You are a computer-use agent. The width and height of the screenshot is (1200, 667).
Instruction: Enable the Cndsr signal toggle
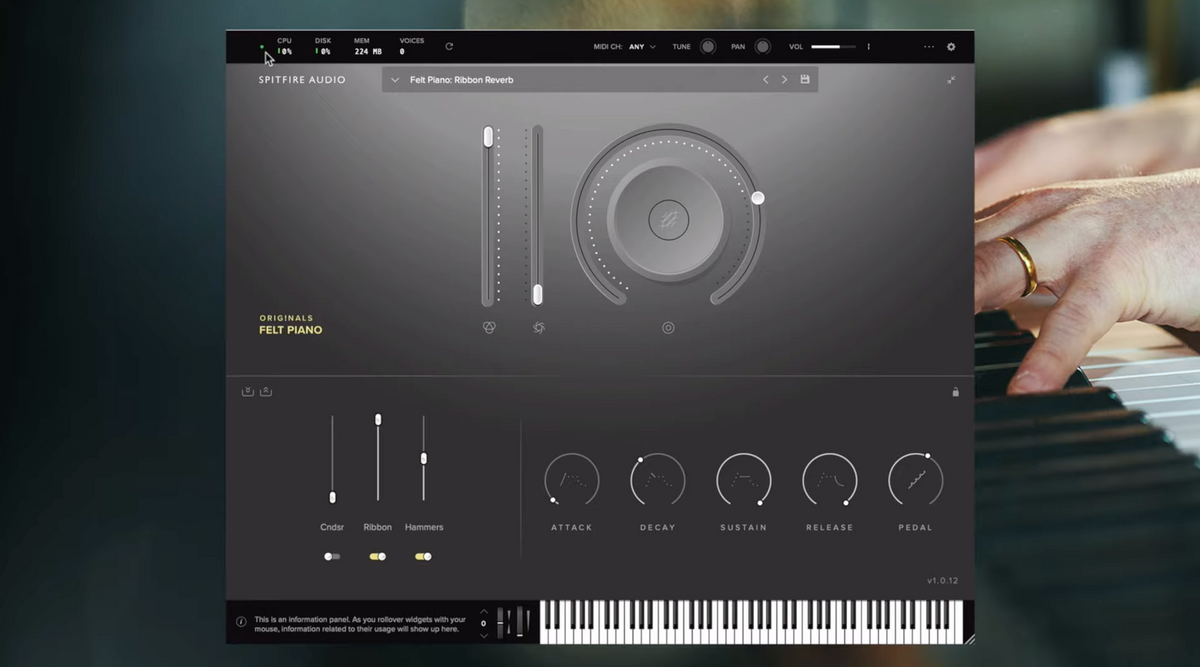click(332, 557)
